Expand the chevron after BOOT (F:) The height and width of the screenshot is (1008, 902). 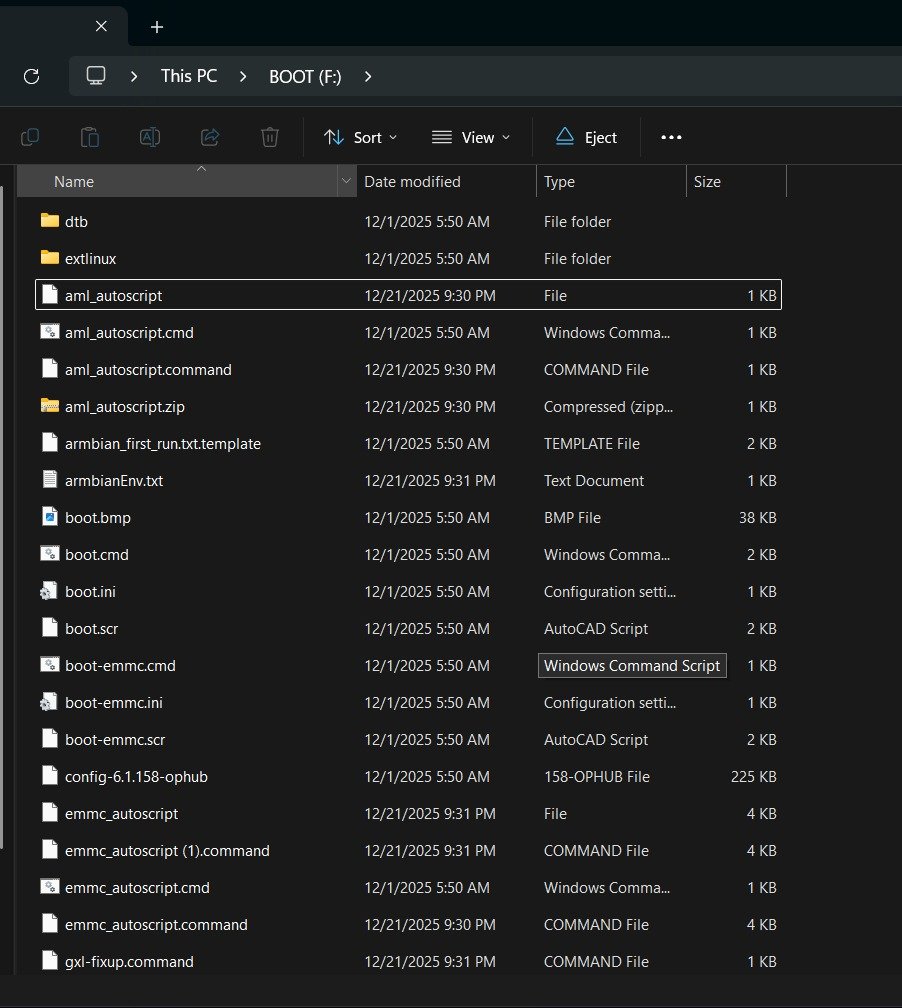pos(368,76)
